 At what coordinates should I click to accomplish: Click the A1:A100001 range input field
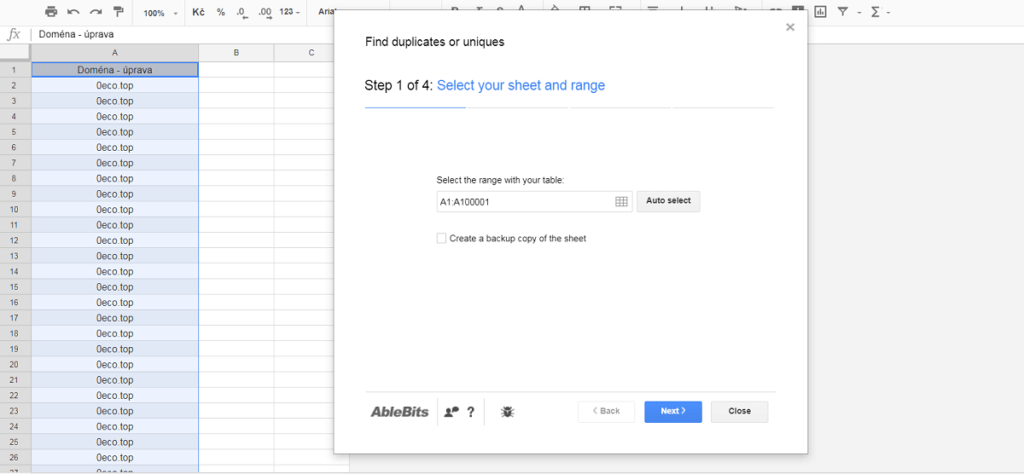click(524, 202)
